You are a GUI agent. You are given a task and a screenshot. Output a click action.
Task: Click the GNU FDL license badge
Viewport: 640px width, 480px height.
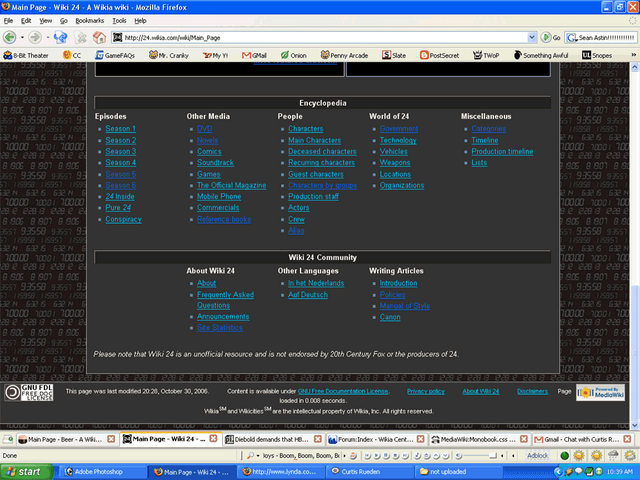29,392
